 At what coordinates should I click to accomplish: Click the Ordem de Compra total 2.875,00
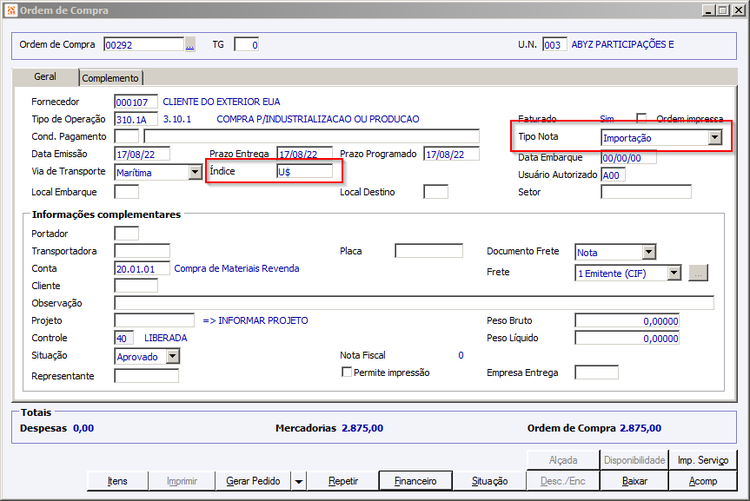(640, 428)
